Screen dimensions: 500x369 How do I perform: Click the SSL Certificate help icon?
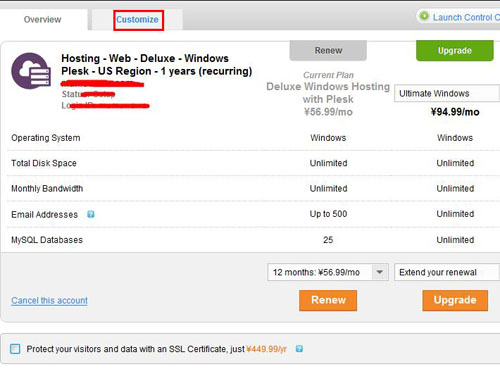299,349
